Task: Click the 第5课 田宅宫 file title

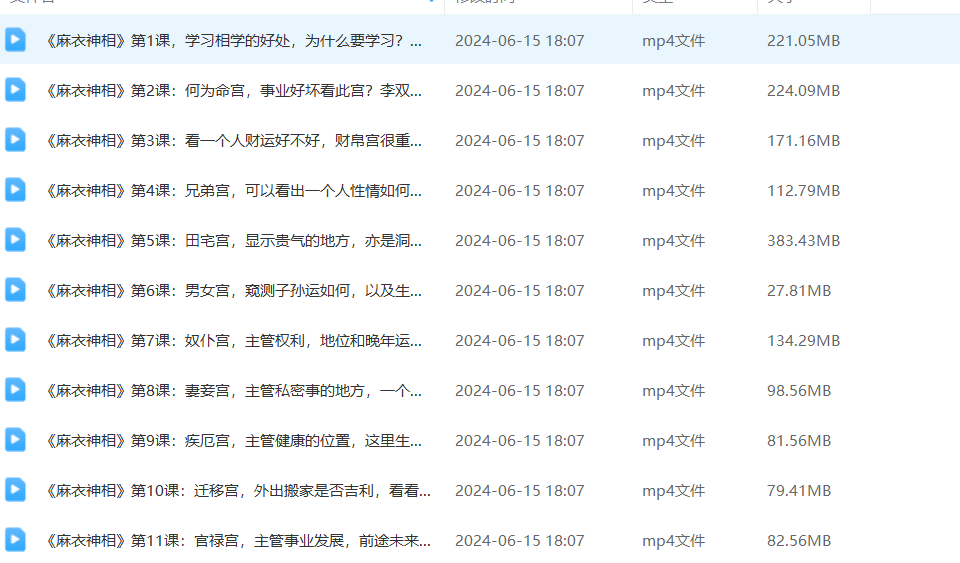Action: [234, 241]
